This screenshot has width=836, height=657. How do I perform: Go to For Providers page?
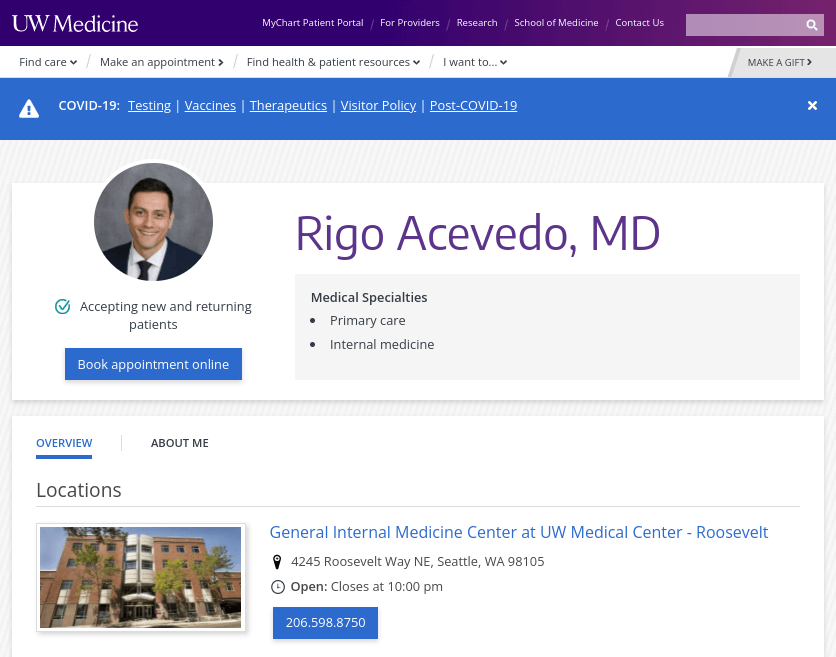(x=409, y=23)
